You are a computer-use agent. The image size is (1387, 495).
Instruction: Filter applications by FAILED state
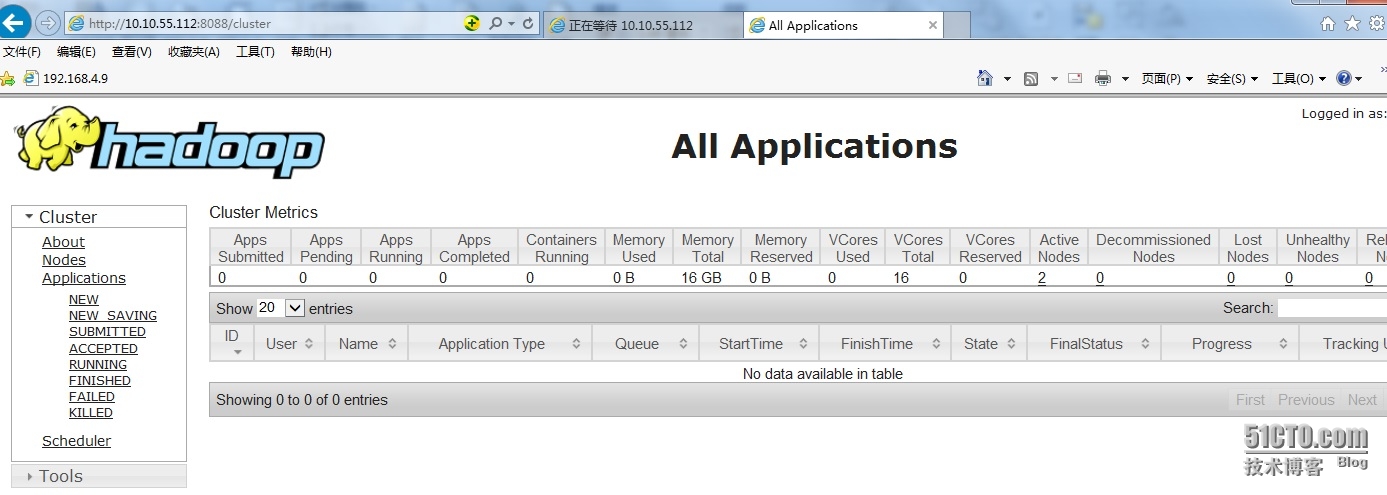pyautogui.click(x=92, y=396)
